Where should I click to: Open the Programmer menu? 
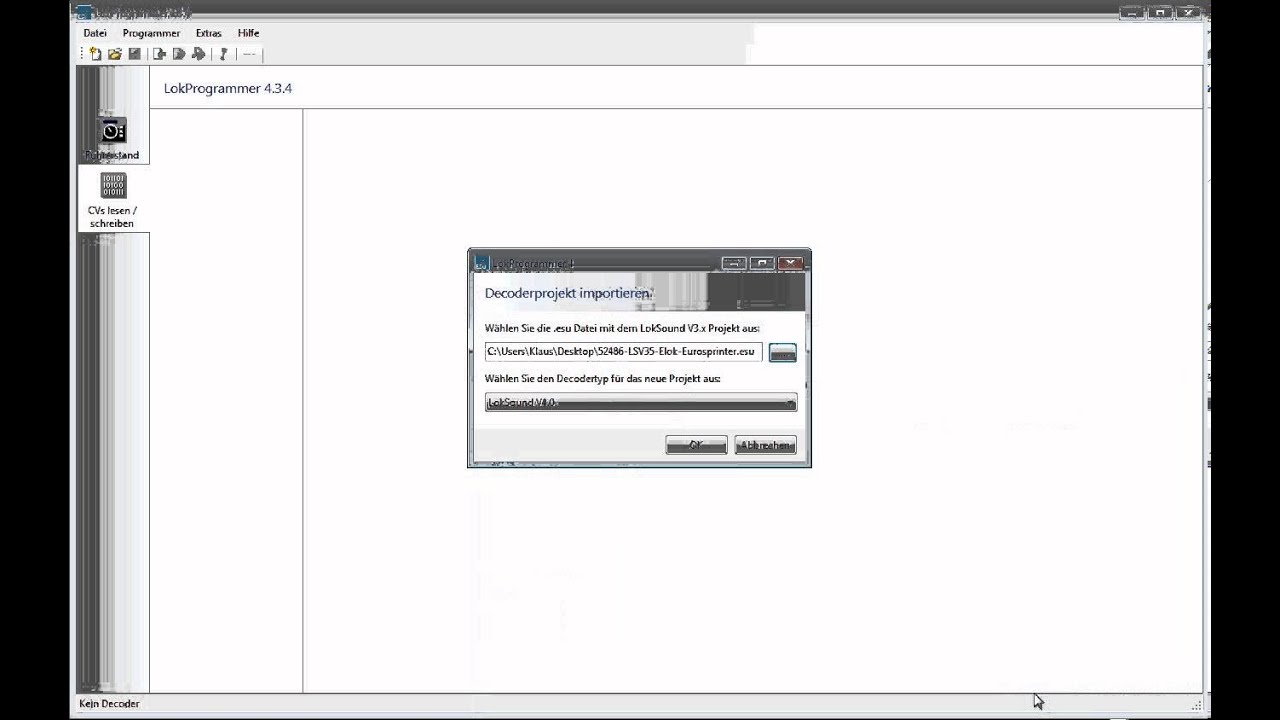pyautogui.click(x=151, y=33)
